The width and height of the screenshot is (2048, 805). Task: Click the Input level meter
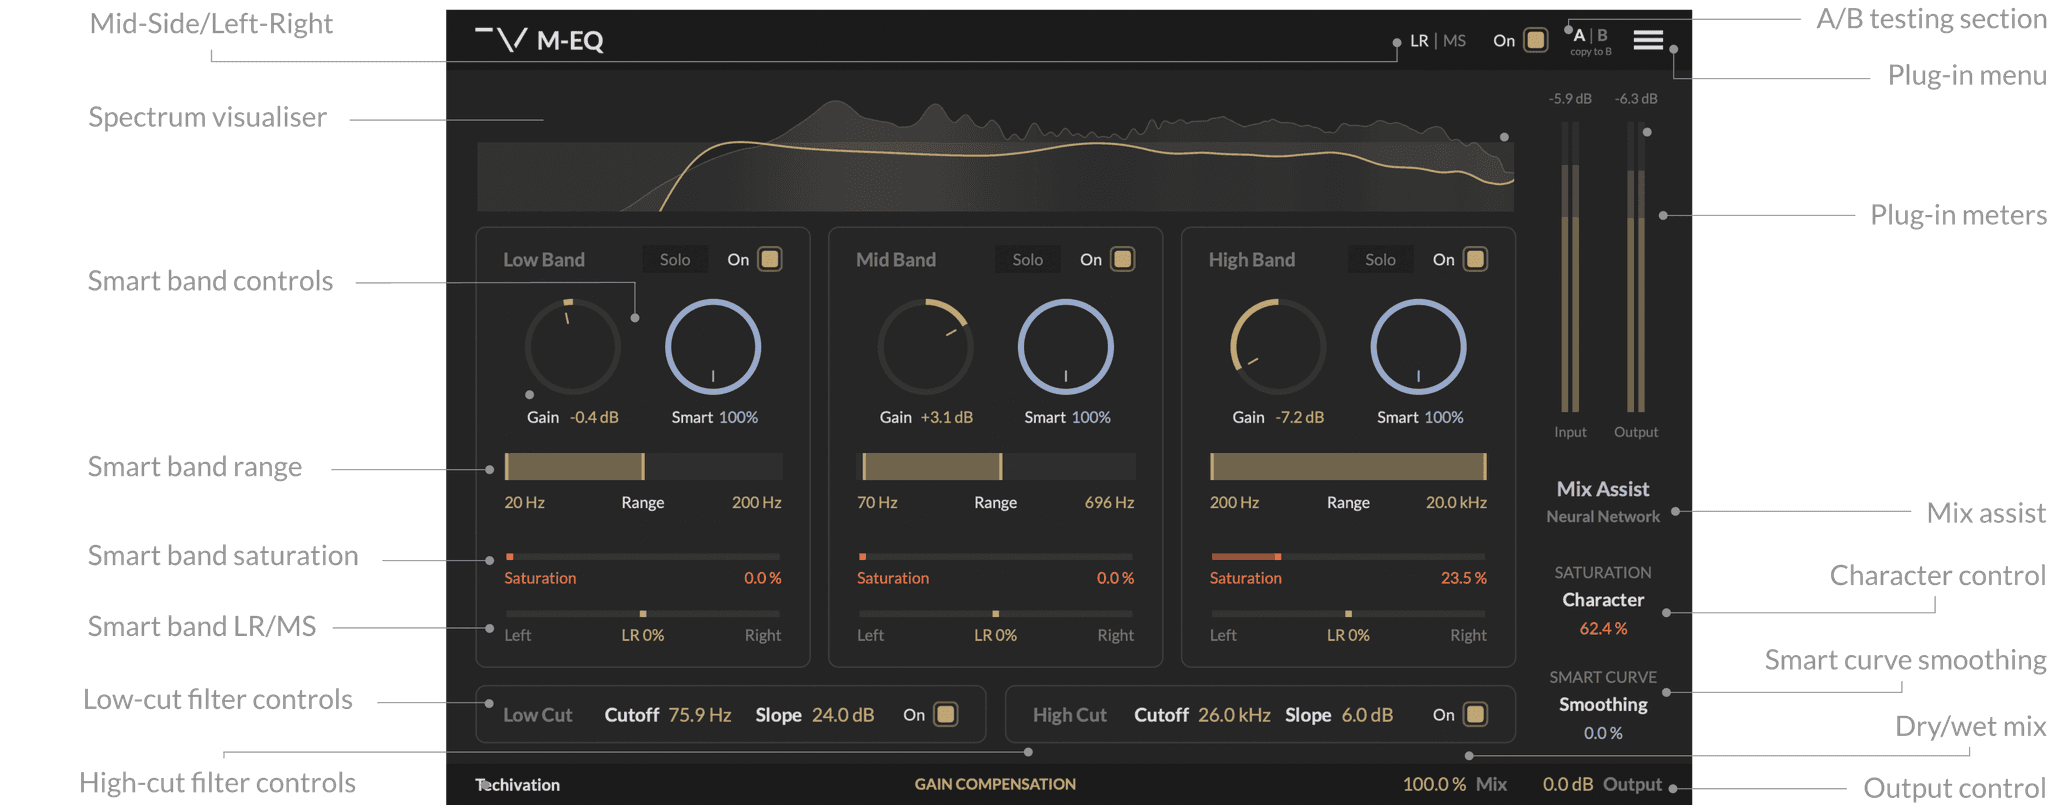tap(1570, 267)
